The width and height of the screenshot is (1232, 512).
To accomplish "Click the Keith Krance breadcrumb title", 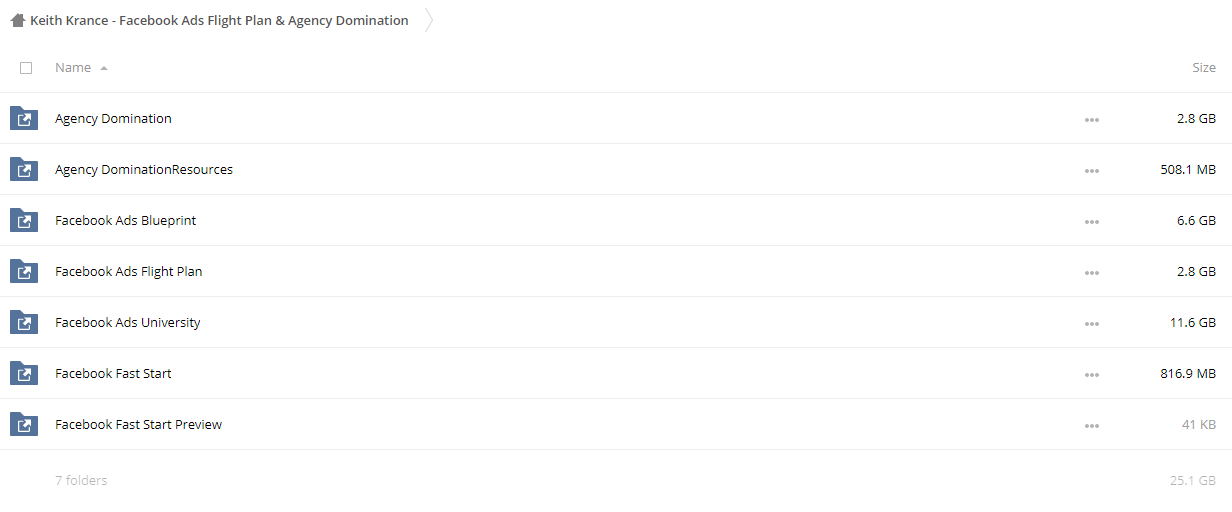I will tap(219, 20).
